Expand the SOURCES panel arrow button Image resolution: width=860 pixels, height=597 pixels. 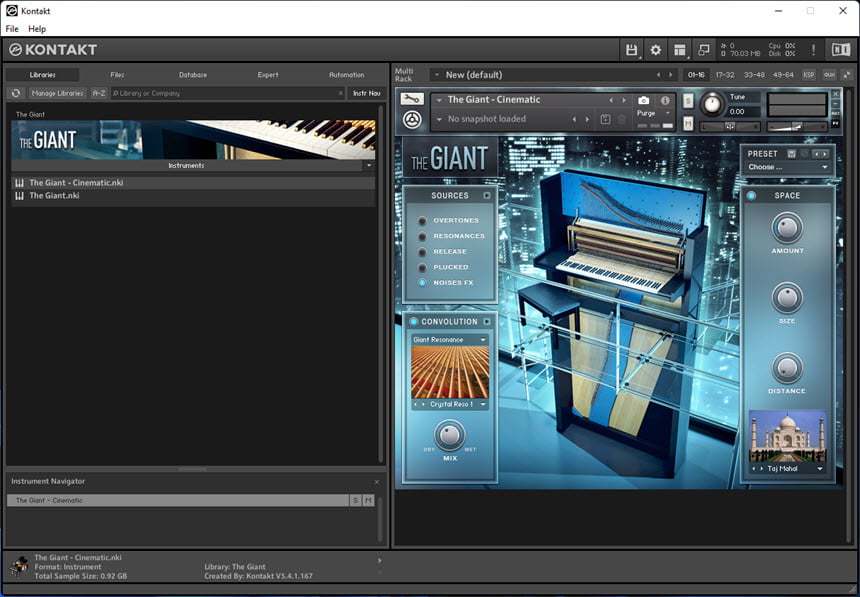click(486, 196)
